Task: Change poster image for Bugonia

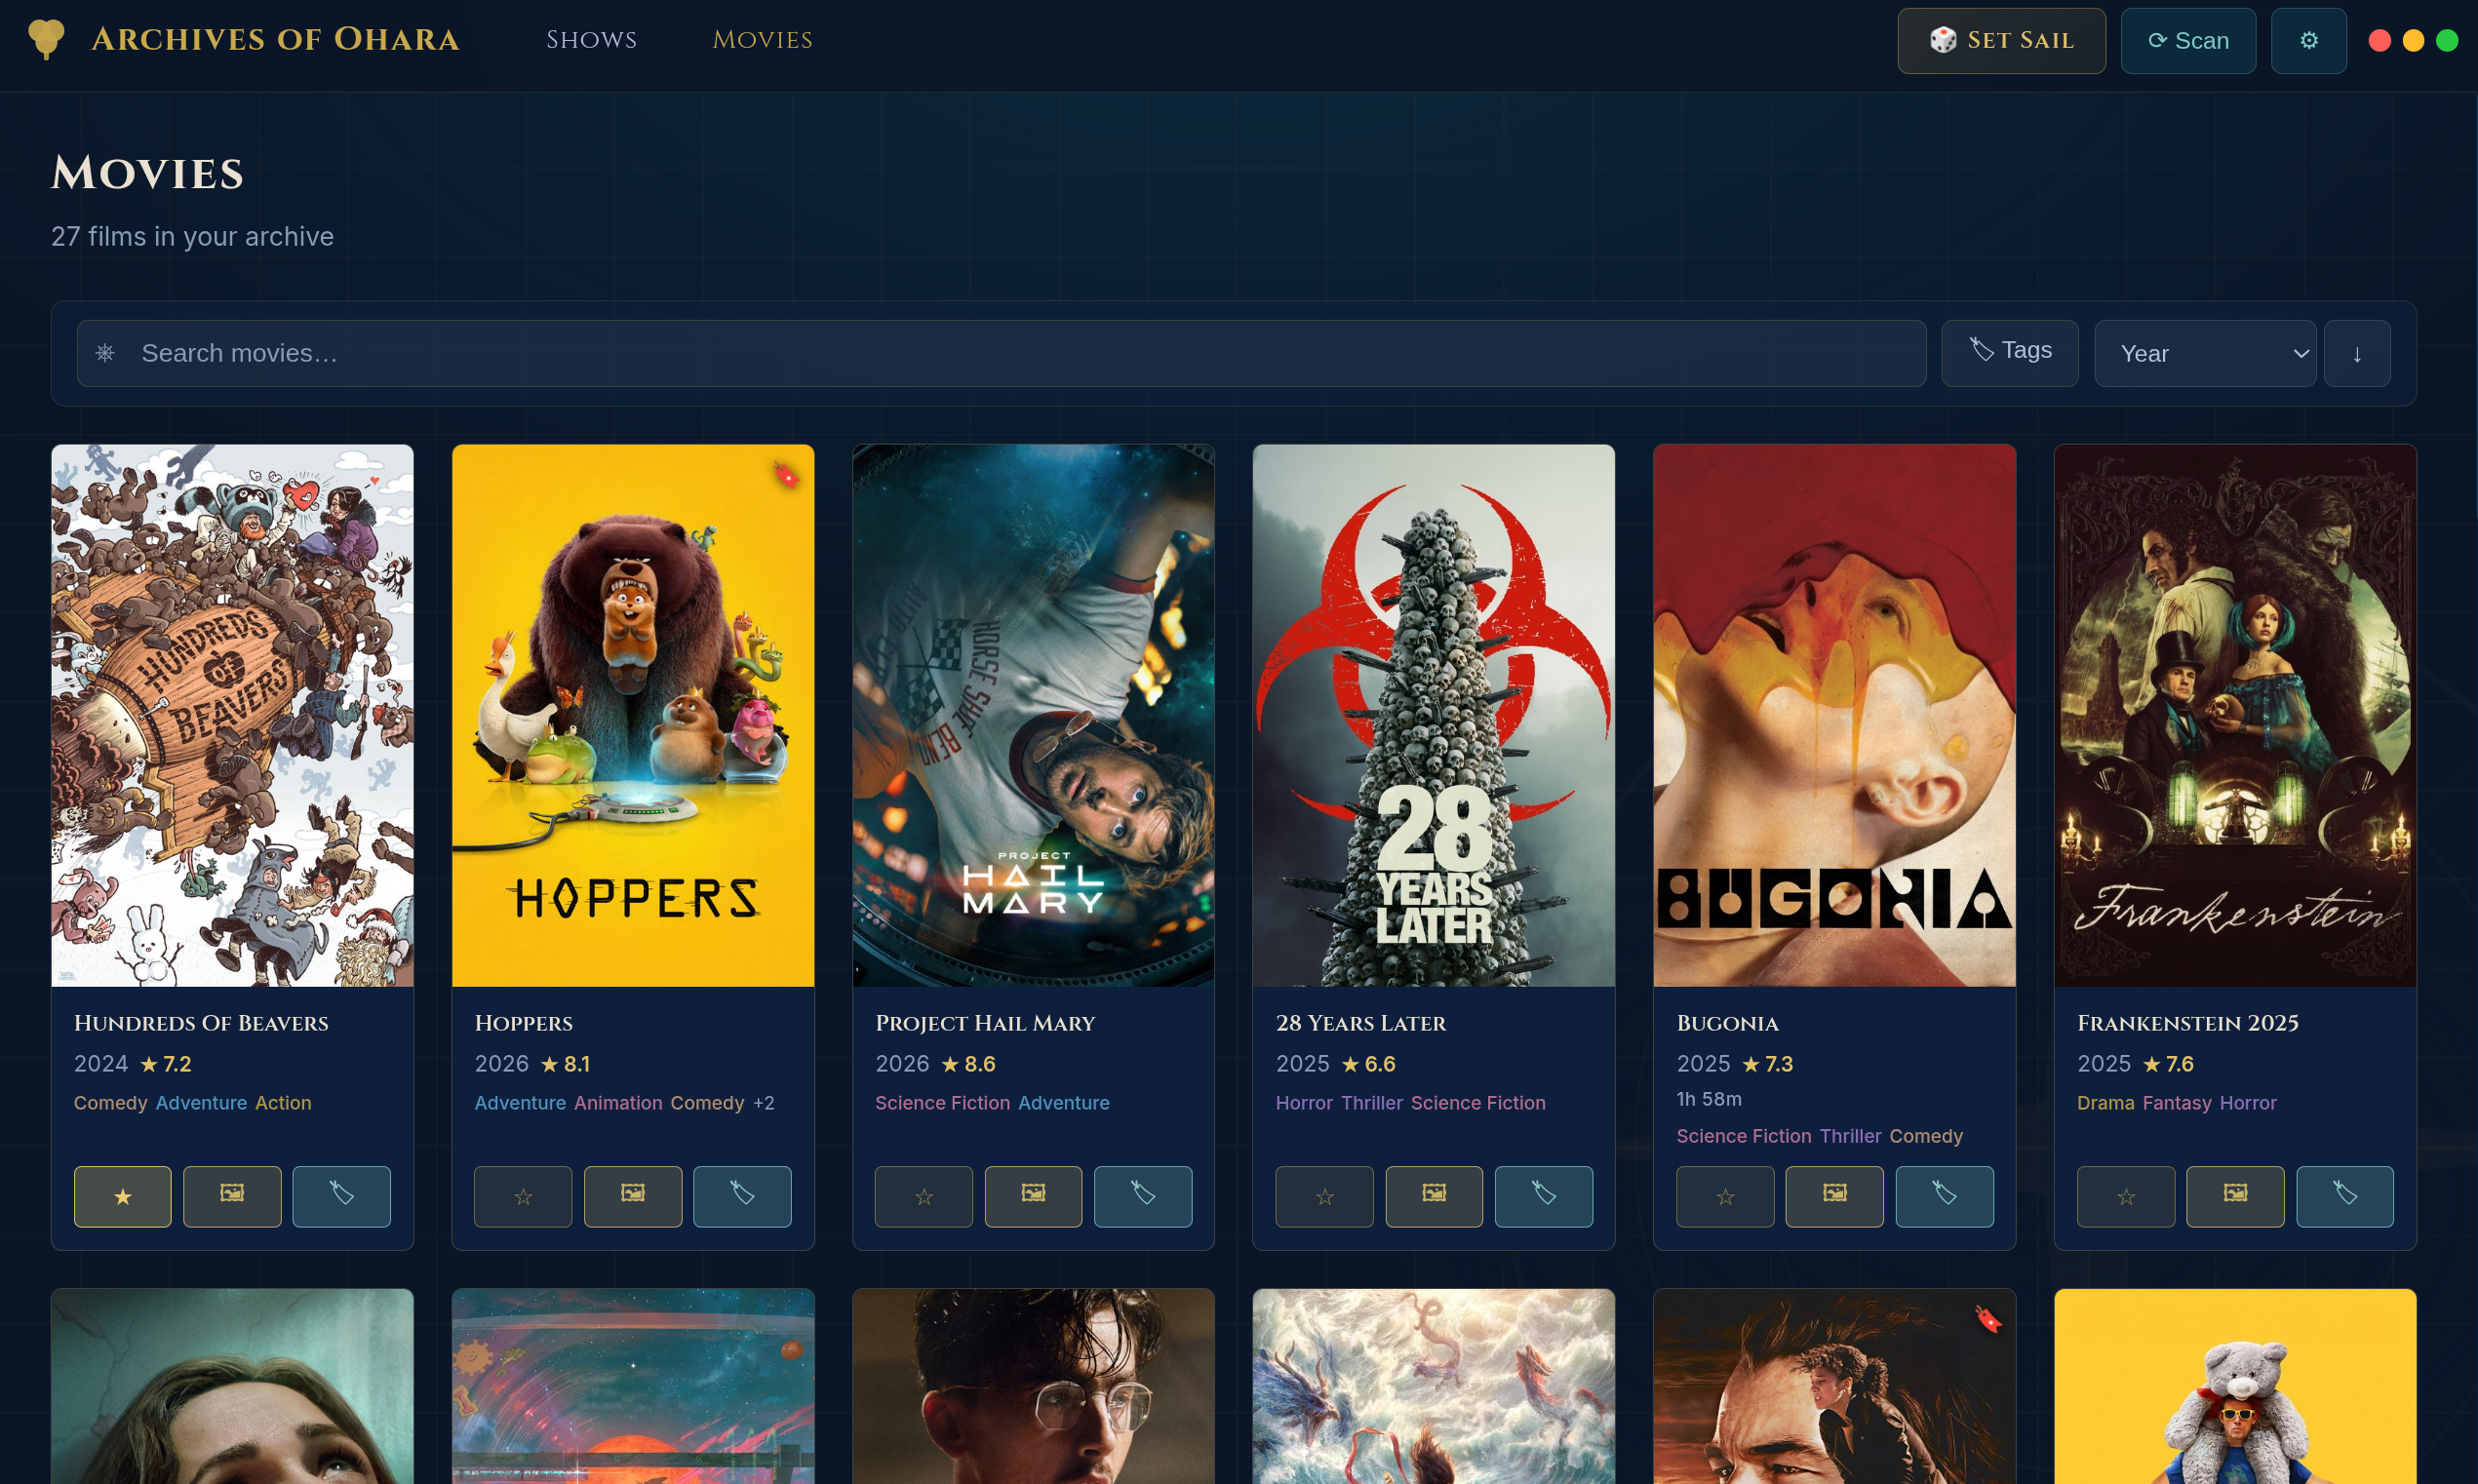Action: point(1835,1196)
